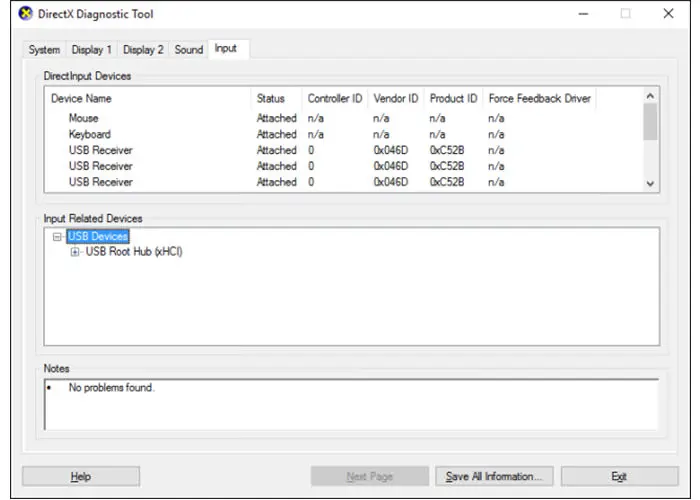The width and height of the screenshot is (700, 500).
Task: Click the Status column header
Action: pyautogui.click(x=278, y=98)
